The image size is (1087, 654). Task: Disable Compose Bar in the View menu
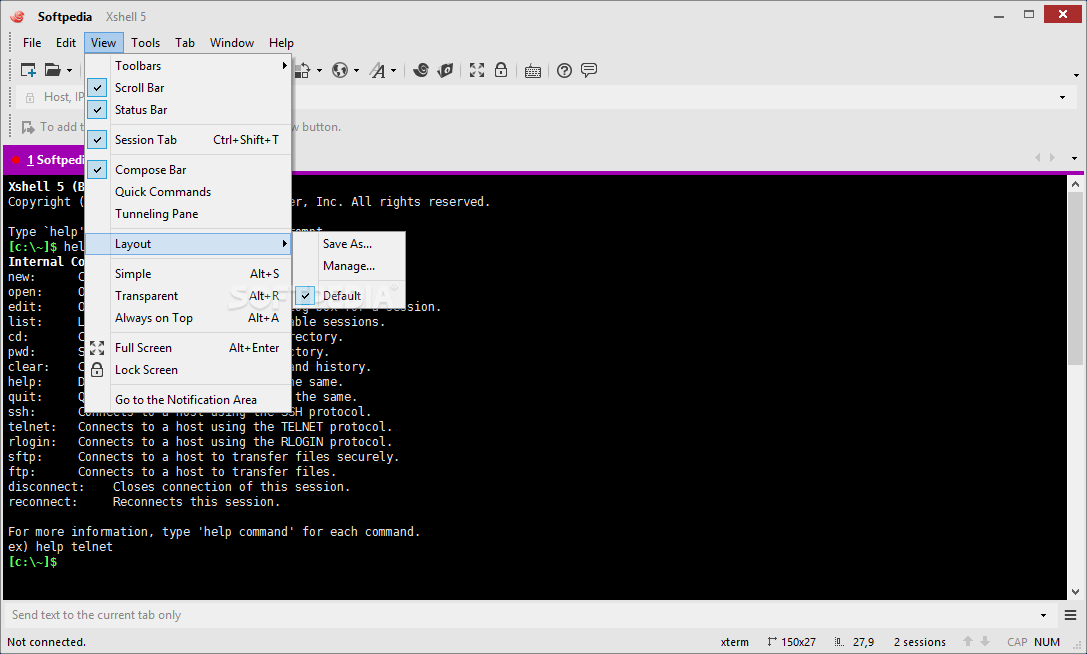click(x=150, y=170)
